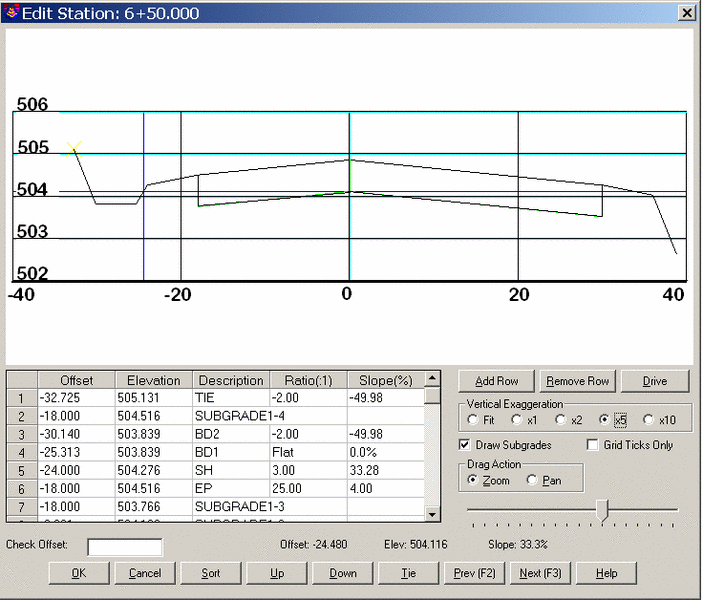Click the app icon in title bar
This screenshot has height=600, width=703.
(10, 12)
